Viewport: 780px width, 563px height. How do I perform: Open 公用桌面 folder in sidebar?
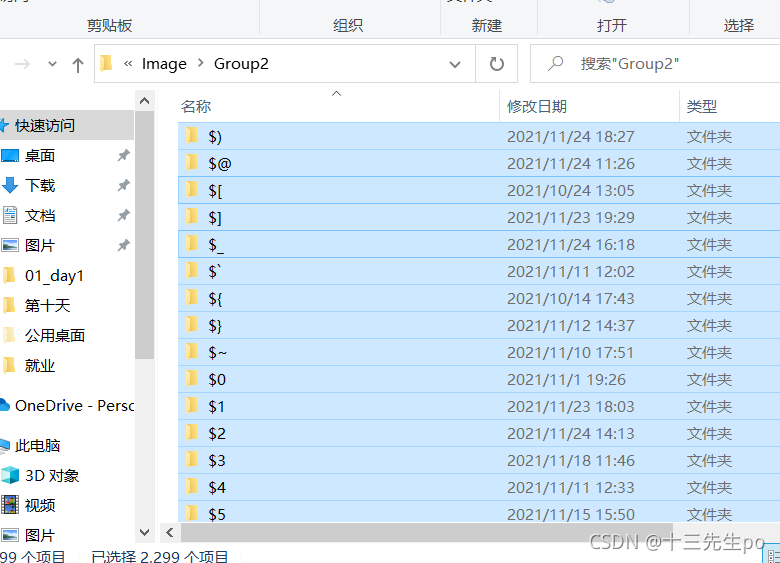(55, 335)
